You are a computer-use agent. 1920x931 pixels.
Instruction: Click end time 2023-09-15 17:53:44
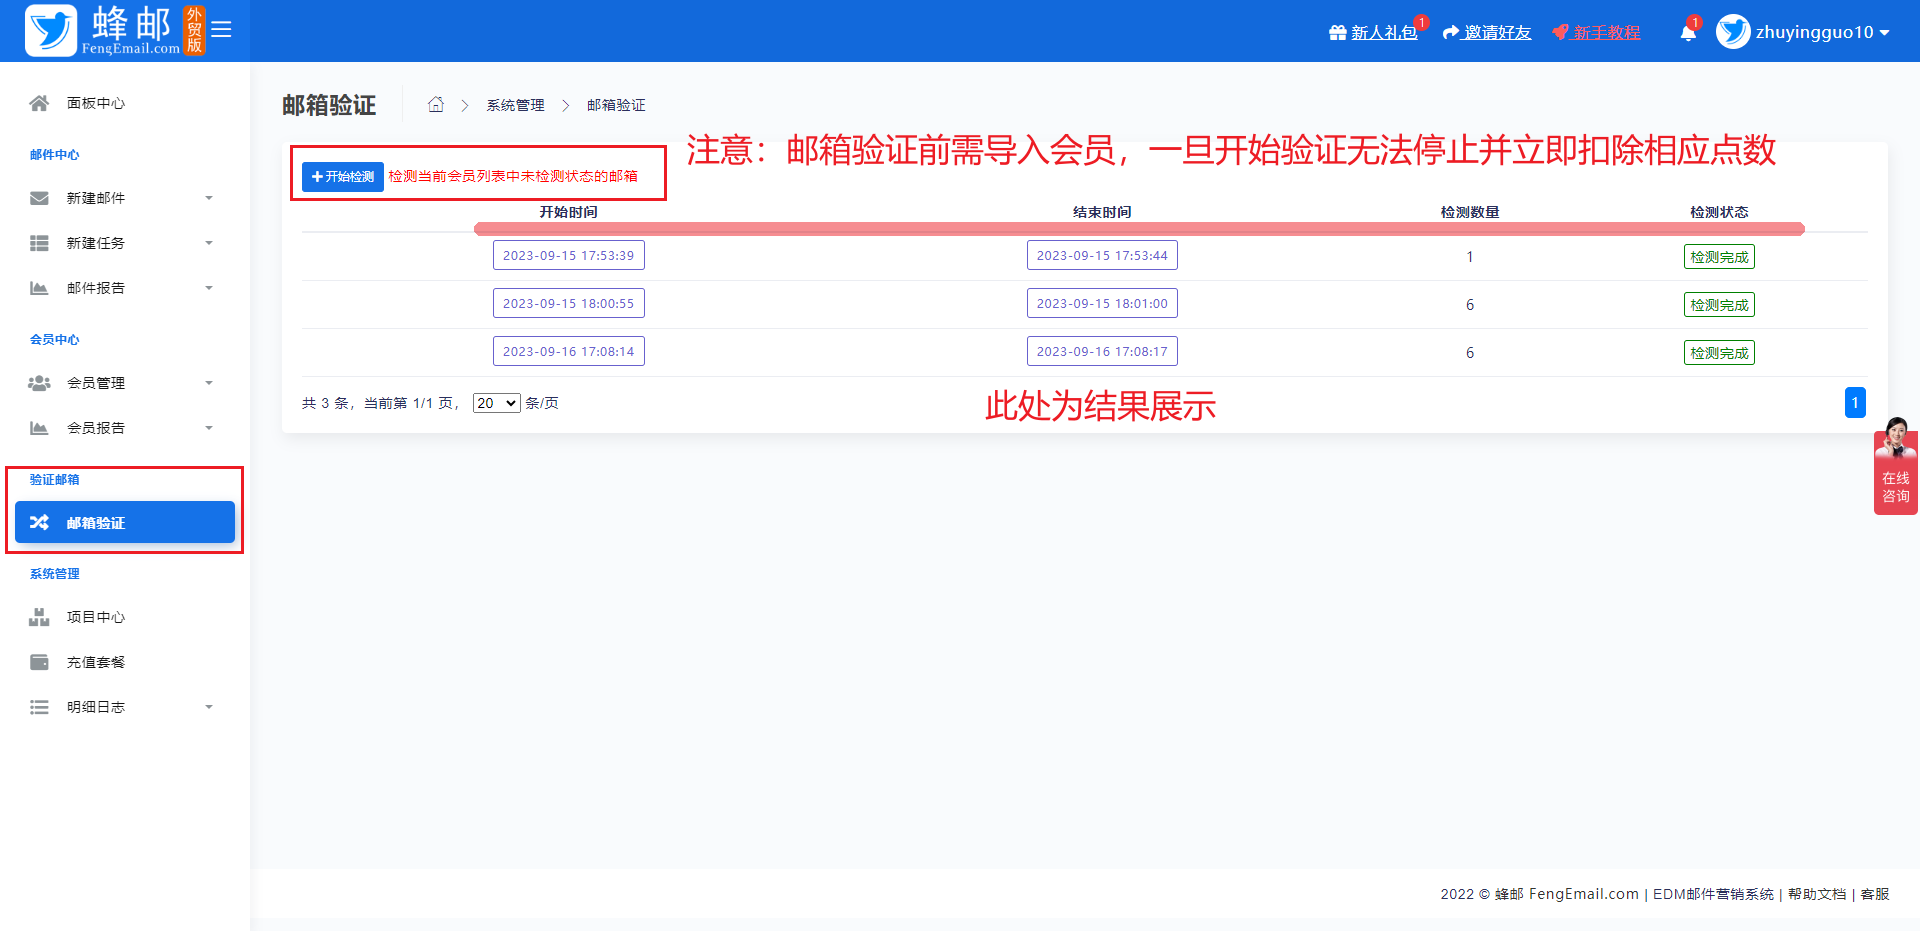tap(1102, 255)
